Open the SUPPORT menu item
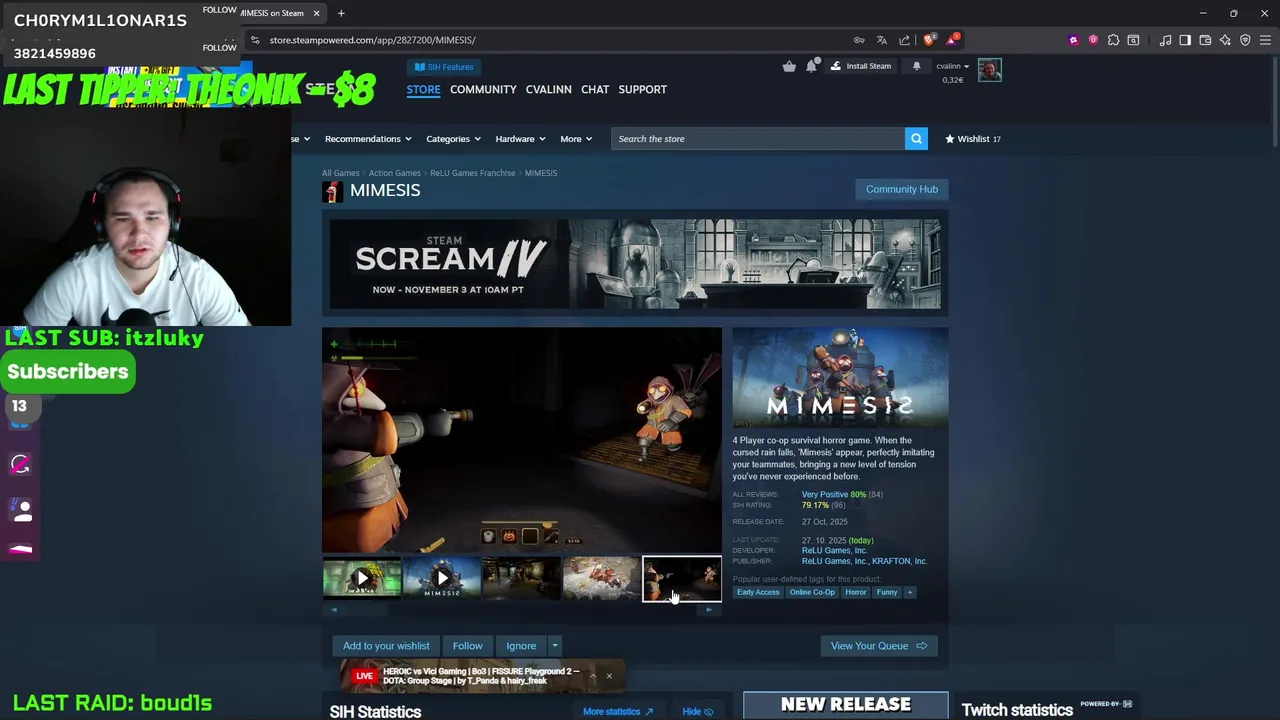This screenshot has width=1280, height=720. pos(642,89)
